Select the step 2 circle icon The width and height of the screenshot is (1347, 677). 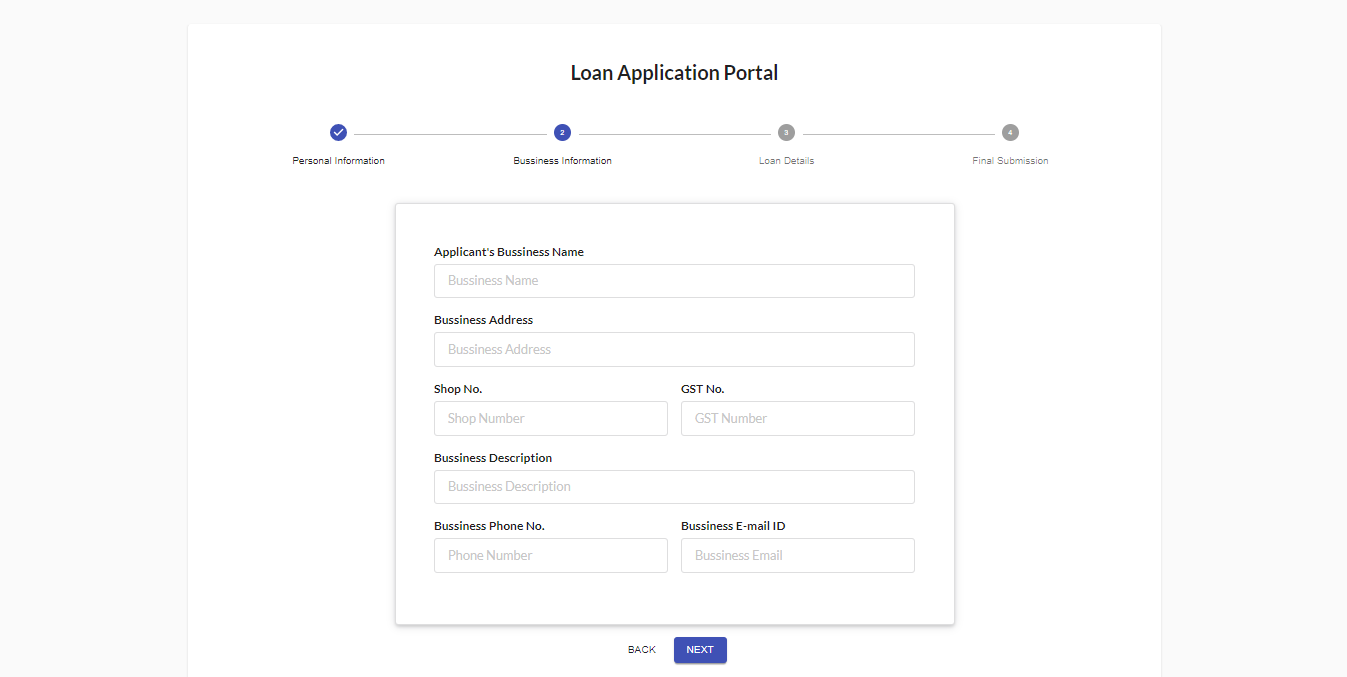(562, 132)
